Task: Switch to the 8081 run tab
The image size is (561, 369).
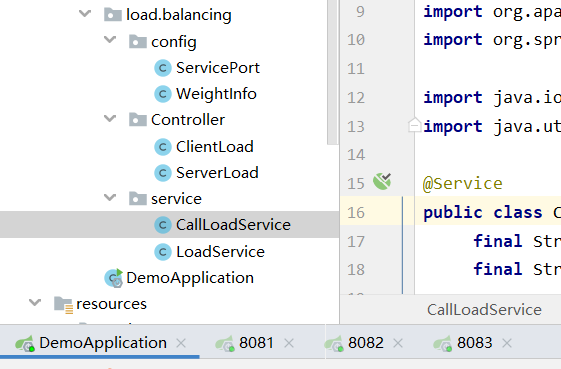Action: (x=256, y=343)
